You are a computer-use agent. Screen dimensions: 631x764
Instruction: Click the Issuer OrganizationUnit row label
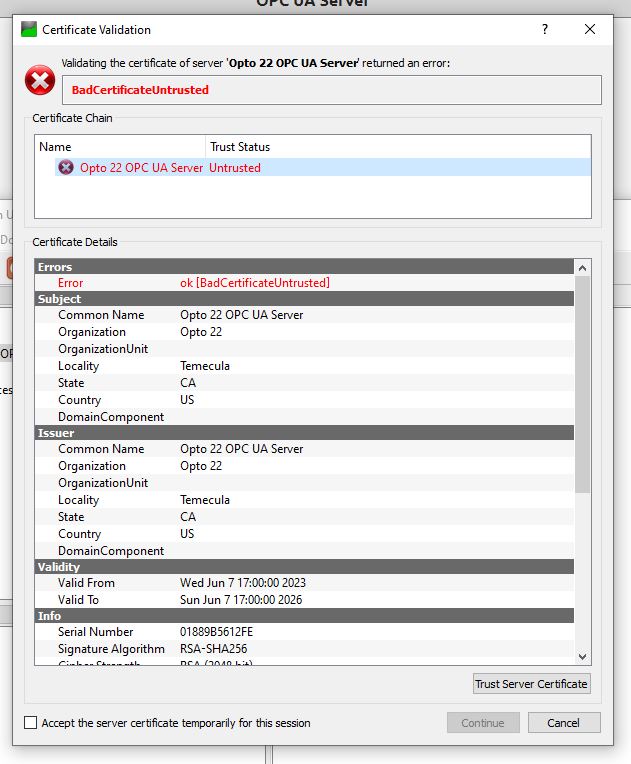point(103,483)
